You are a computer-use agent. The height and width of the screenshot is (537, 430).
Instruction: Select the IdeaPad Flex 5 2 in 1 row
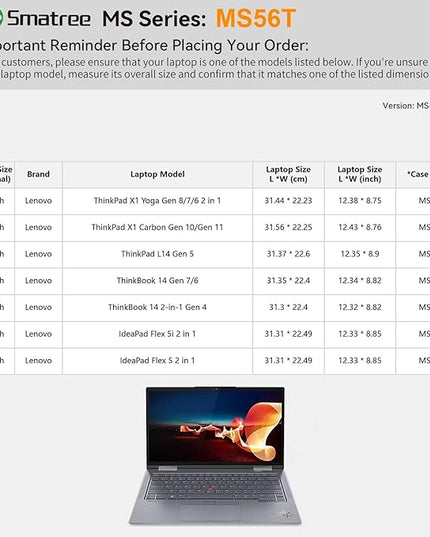(x=215, y=361)
